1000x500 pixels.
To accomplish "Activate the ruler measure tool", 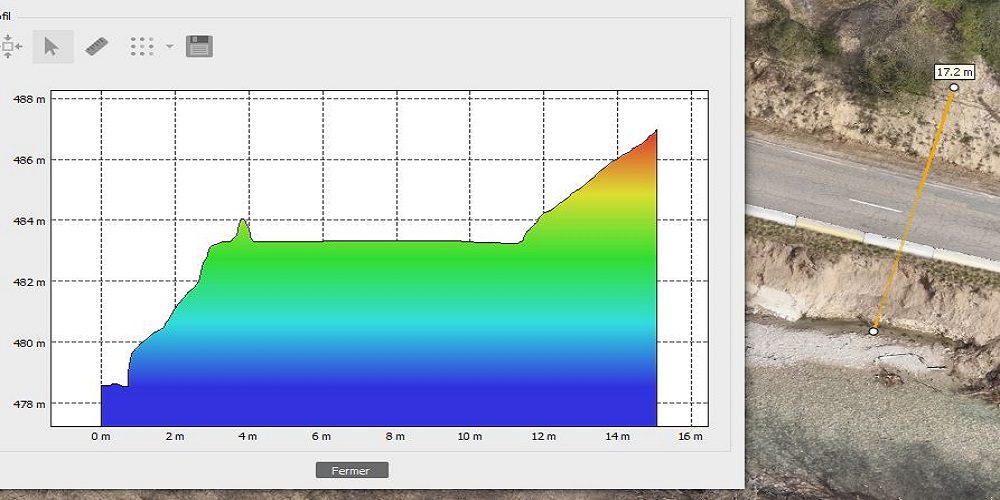I will tap(96, 46).
